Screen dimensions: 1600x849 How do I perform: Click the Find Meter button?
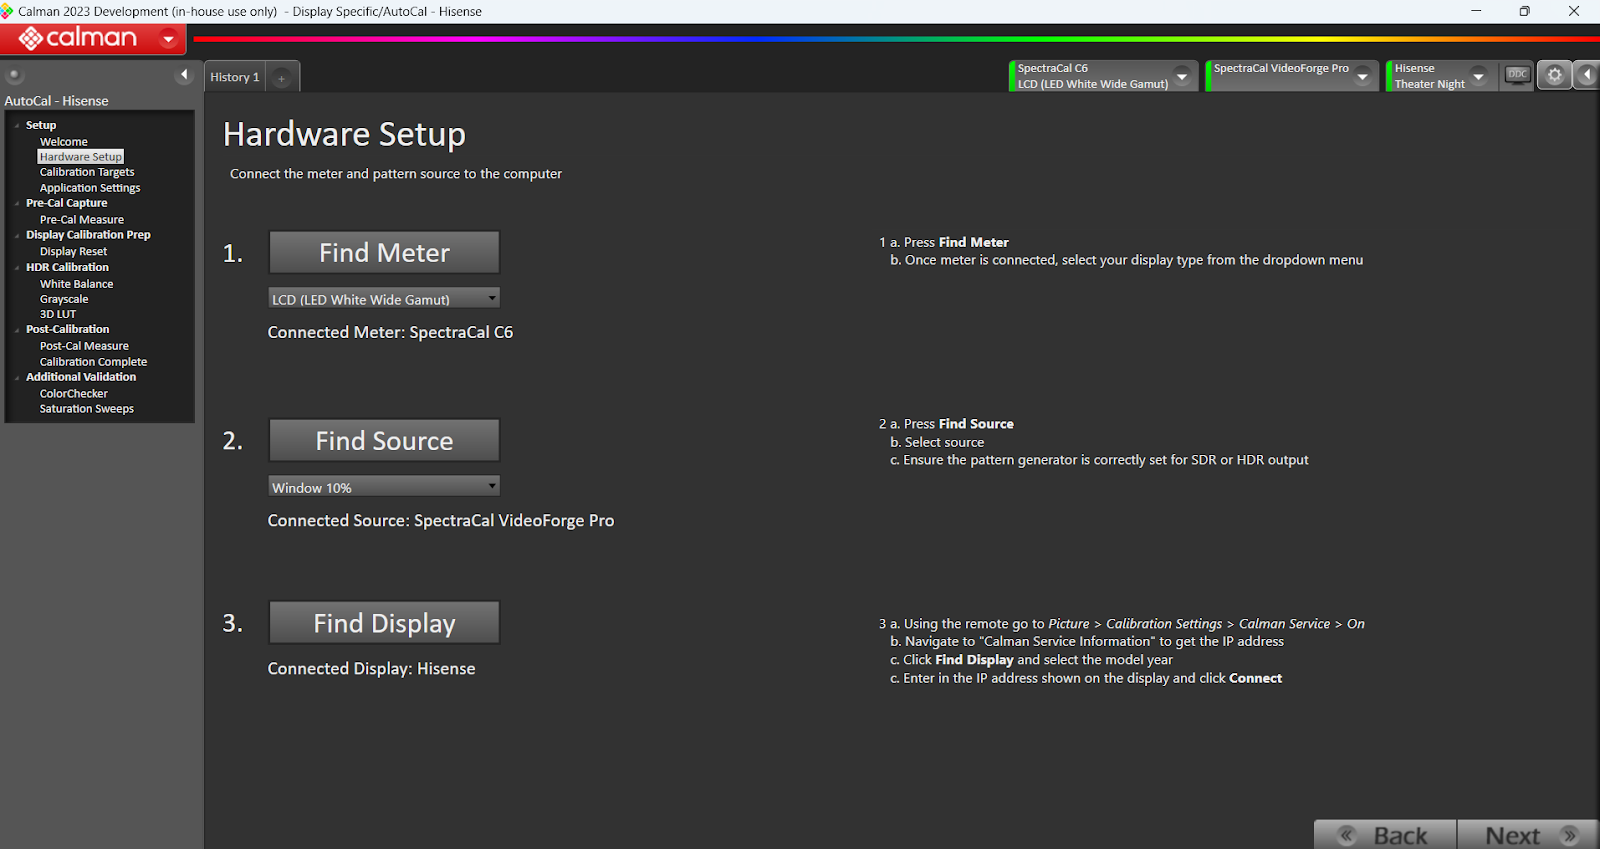(384, 252)
